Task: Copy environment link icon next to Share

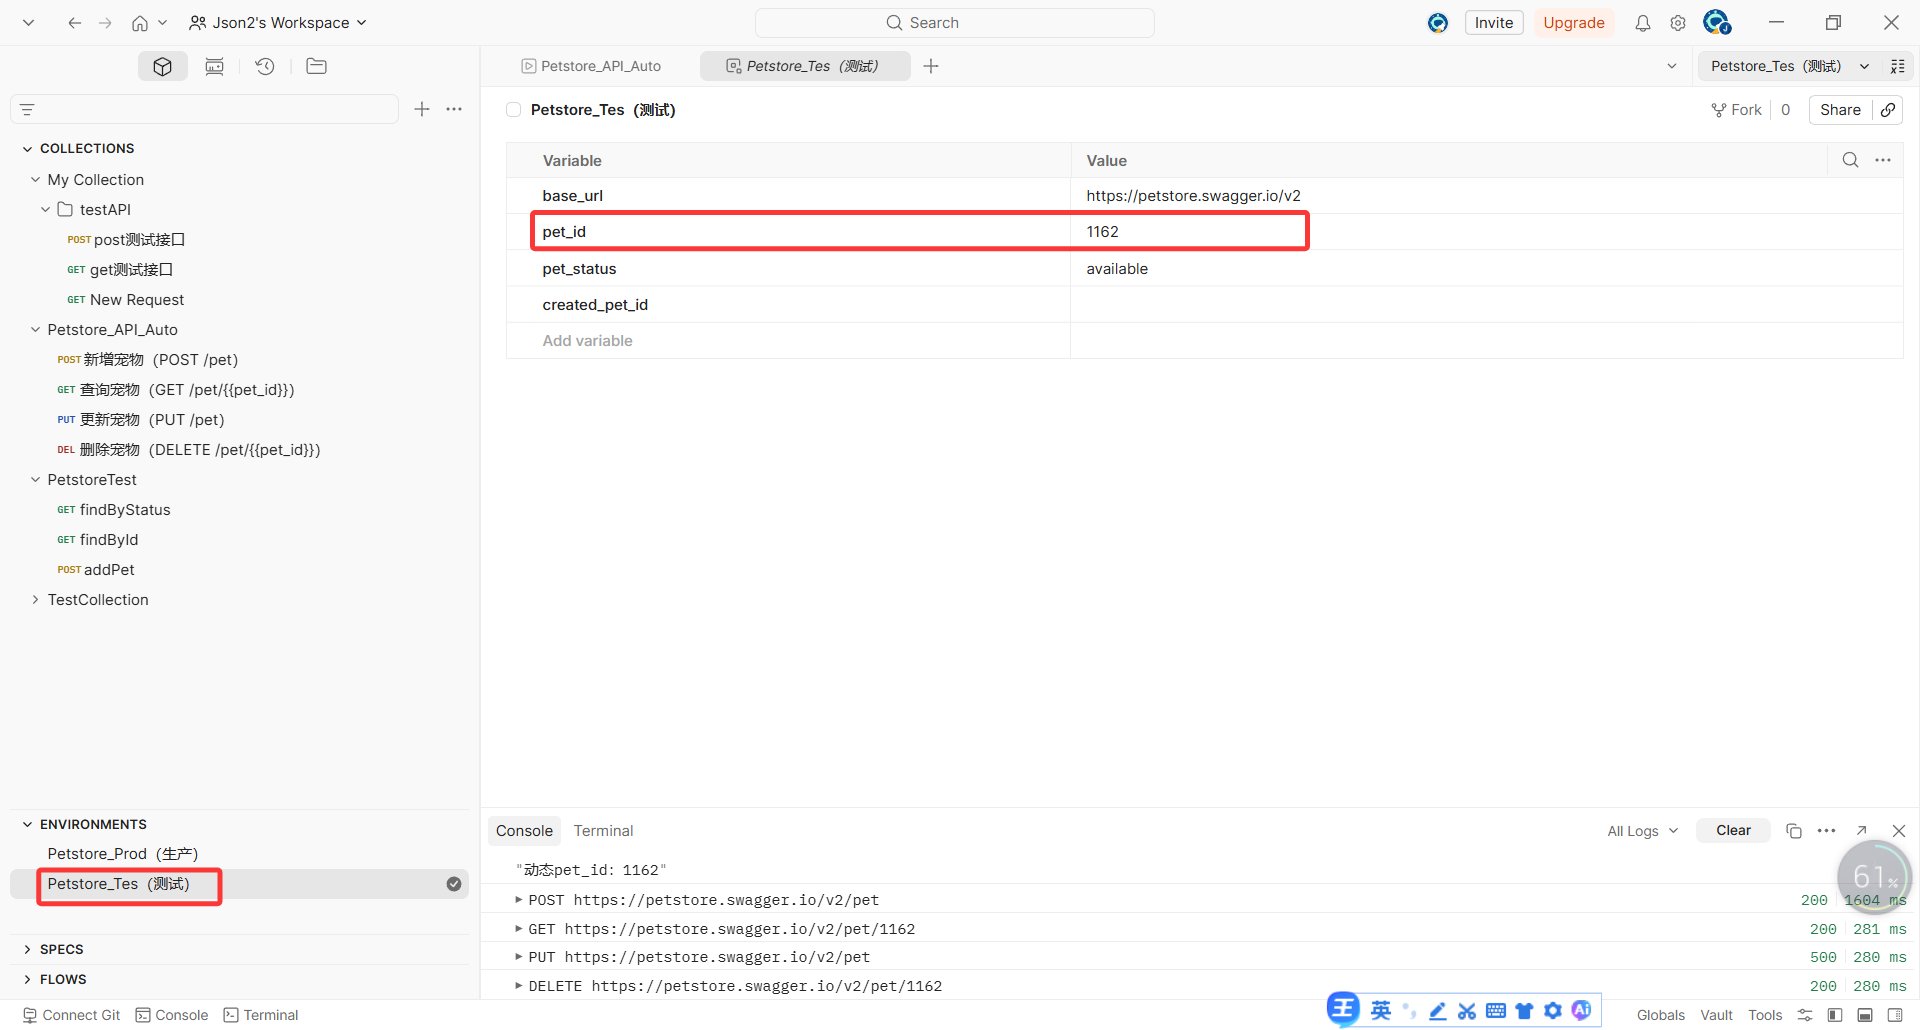Action: tap(1888, 110)
